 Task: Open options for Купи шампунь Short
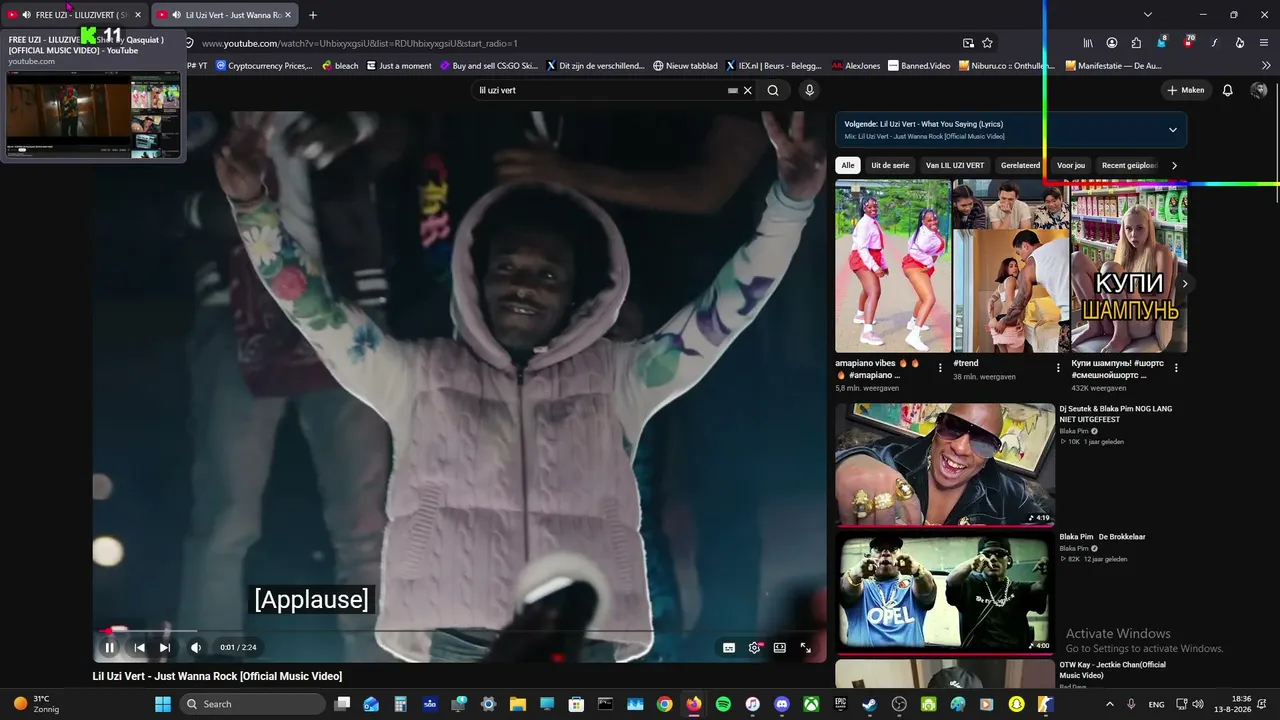1176,368
